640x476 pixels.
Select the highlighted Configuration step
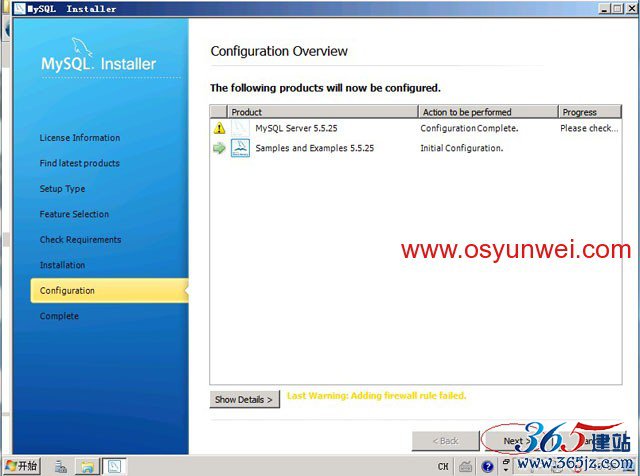click(109, 290)
